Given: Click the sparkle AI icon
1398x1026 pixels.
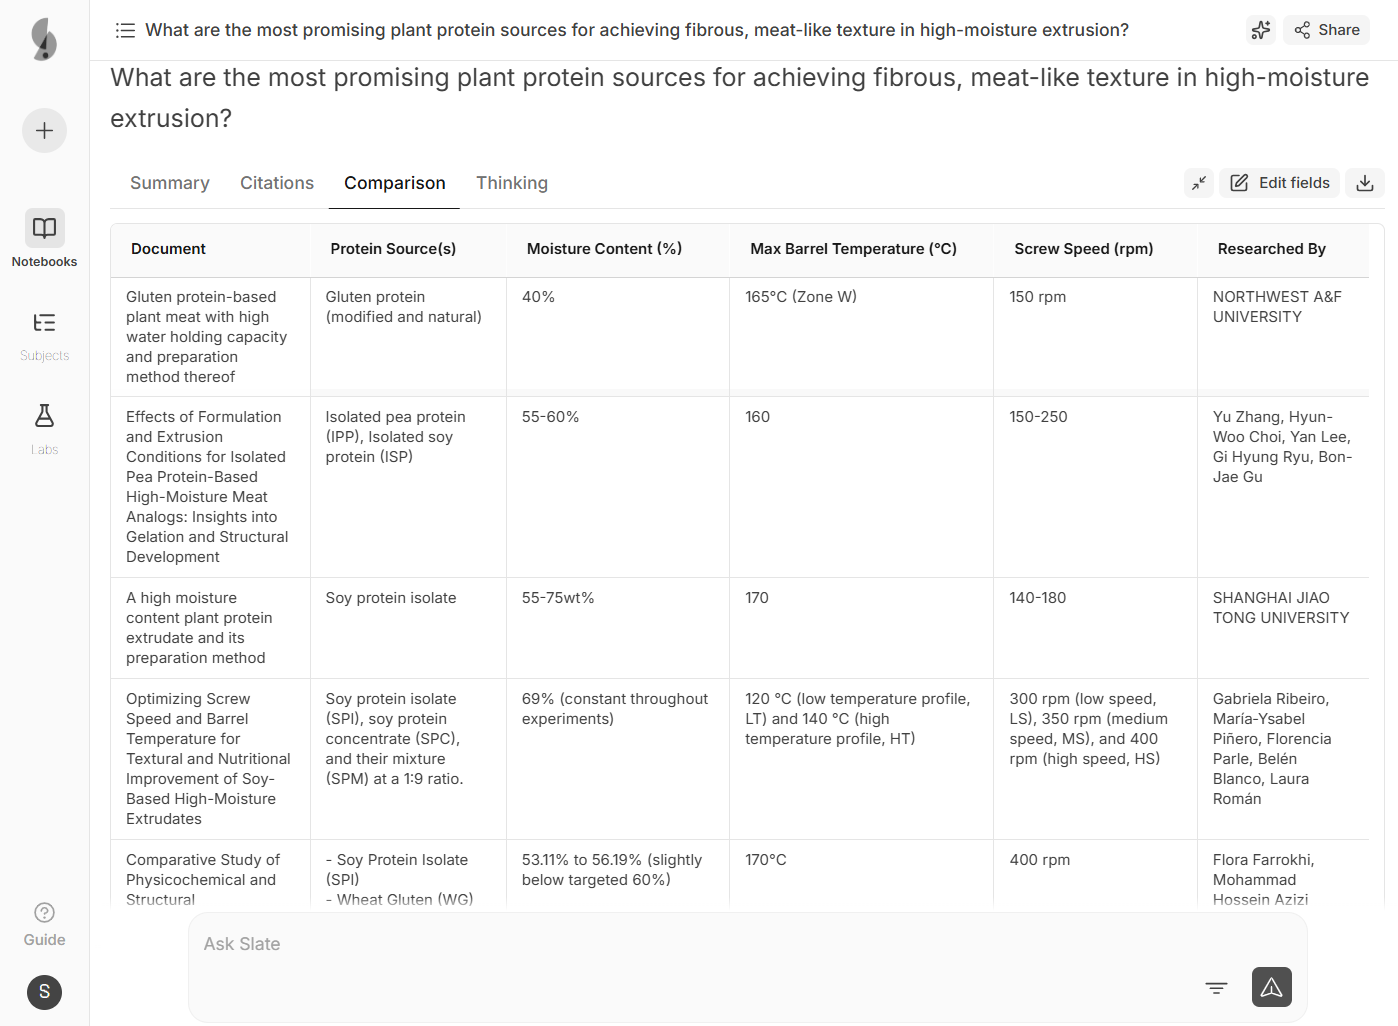Looking at the screenshot, I should pos(1261,30).
